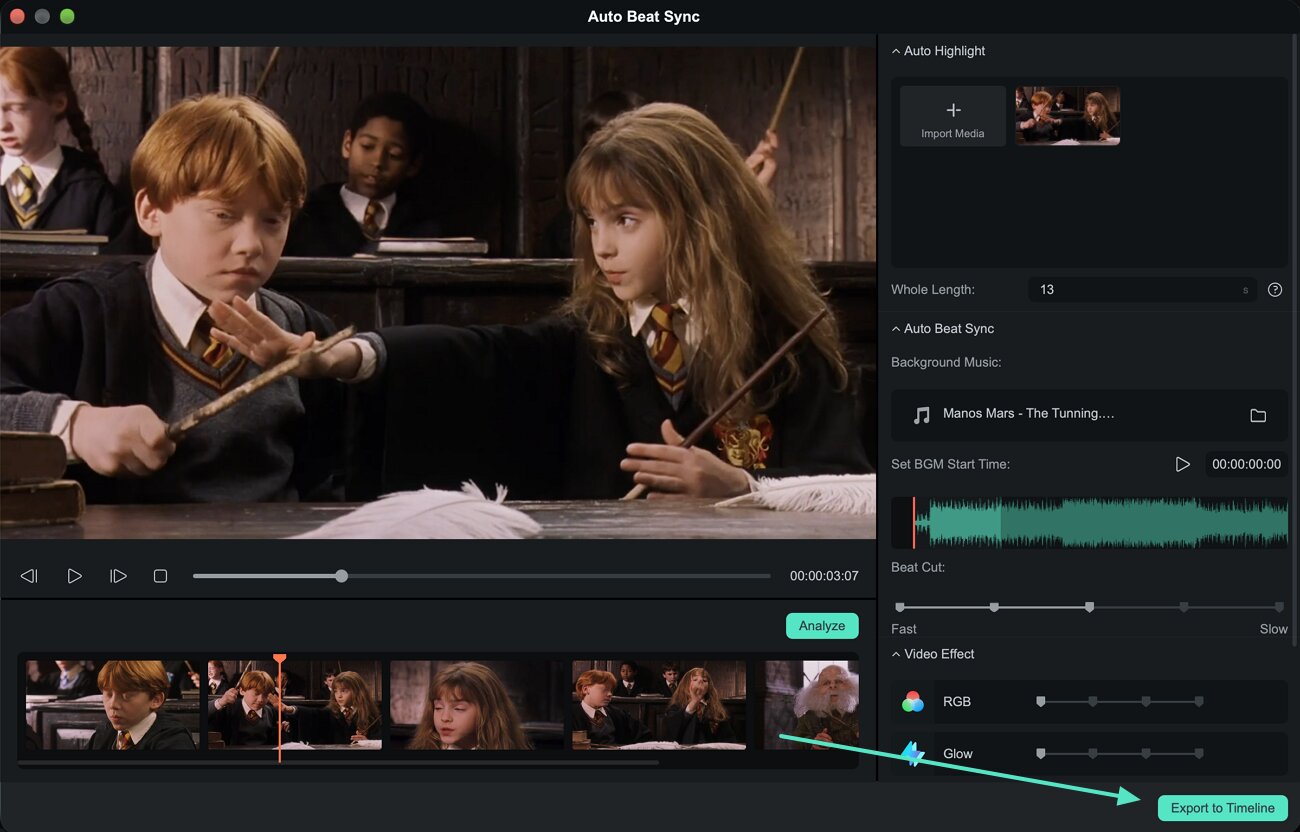
Task: Select the imported media thumbnail in Auto Highlight
Action: (1067, 116)
